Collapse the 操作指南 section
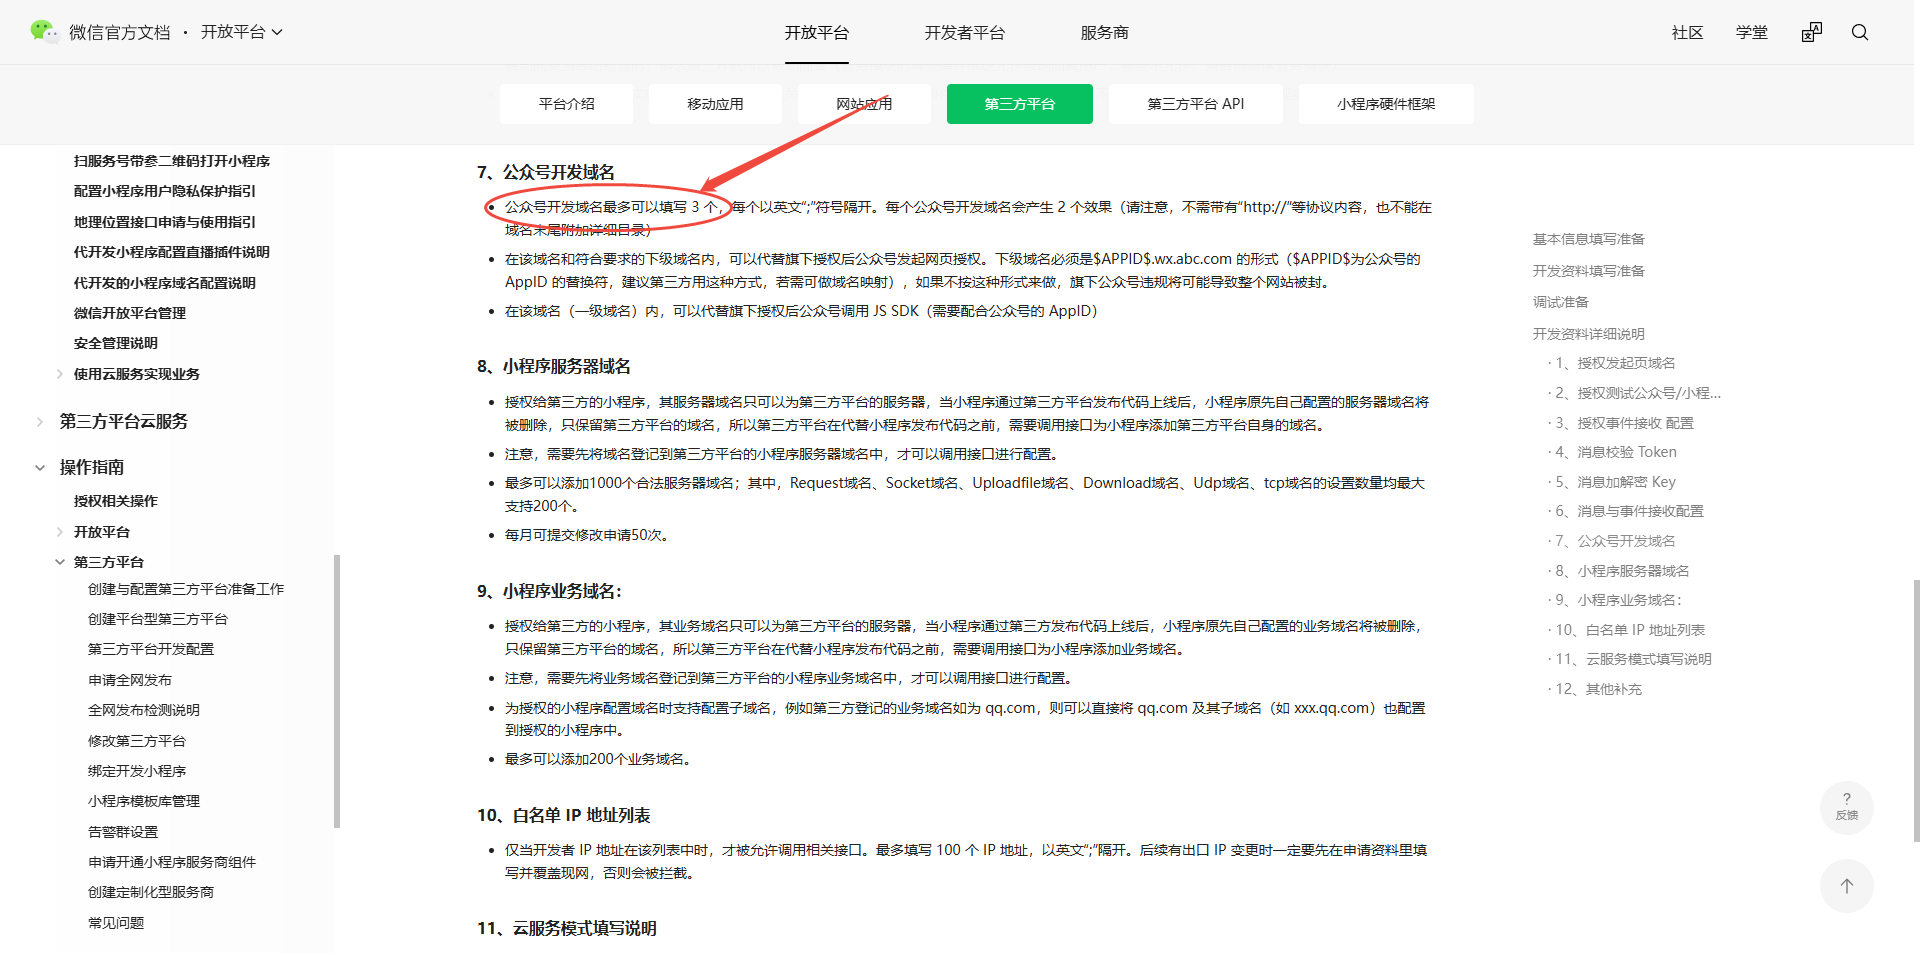Screen dimensions: 1920x953 click(x=40, y=468)
